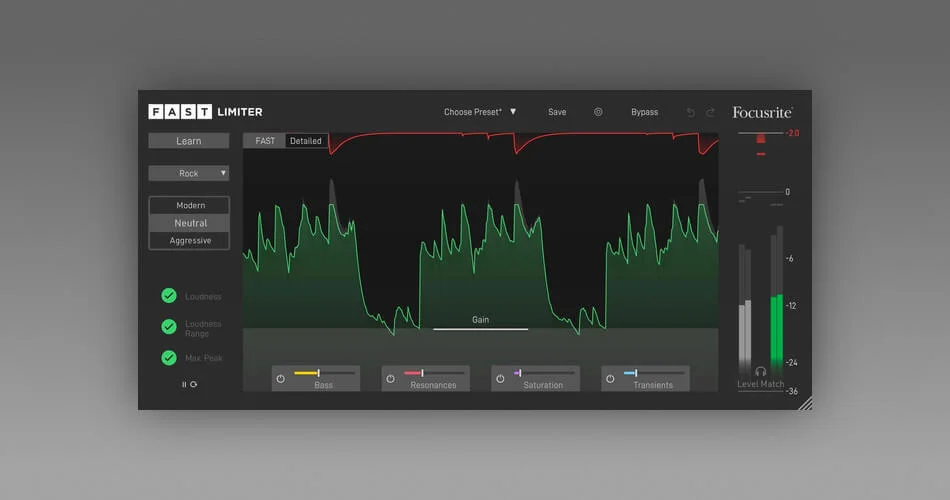Click the Bypass button
The height and width of the screenshot is (500, 950).
[645, 112]
